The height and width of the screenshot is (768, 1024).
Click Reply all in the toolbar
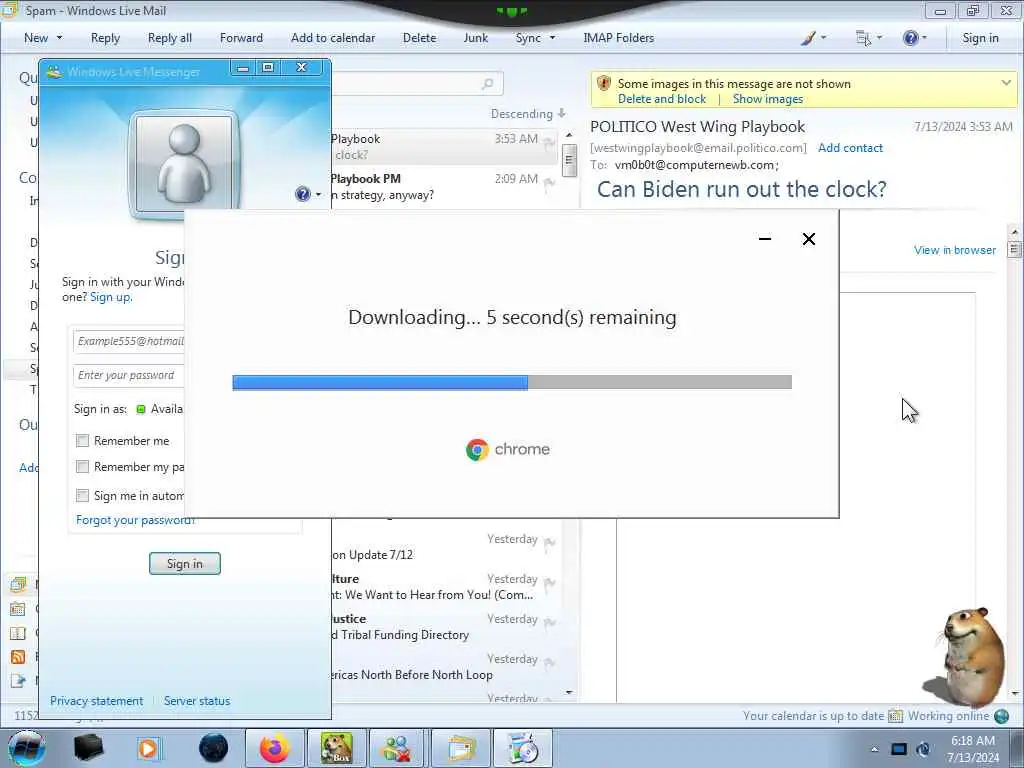click(170, 38)
